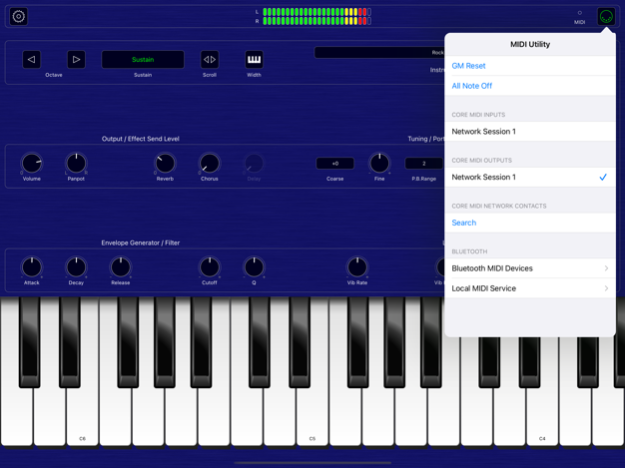
Task: Play the white key labeled C6
Action: coord(82,419)
